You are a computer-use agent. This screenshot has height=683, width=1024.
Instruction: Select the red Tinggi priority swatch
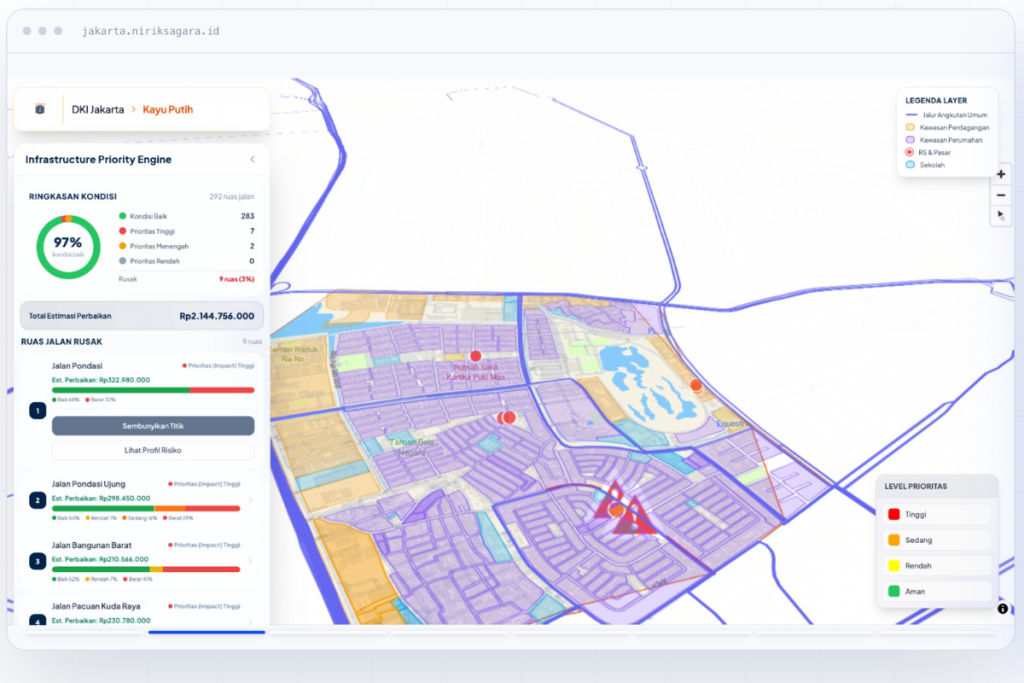click(x=894, y=515)
